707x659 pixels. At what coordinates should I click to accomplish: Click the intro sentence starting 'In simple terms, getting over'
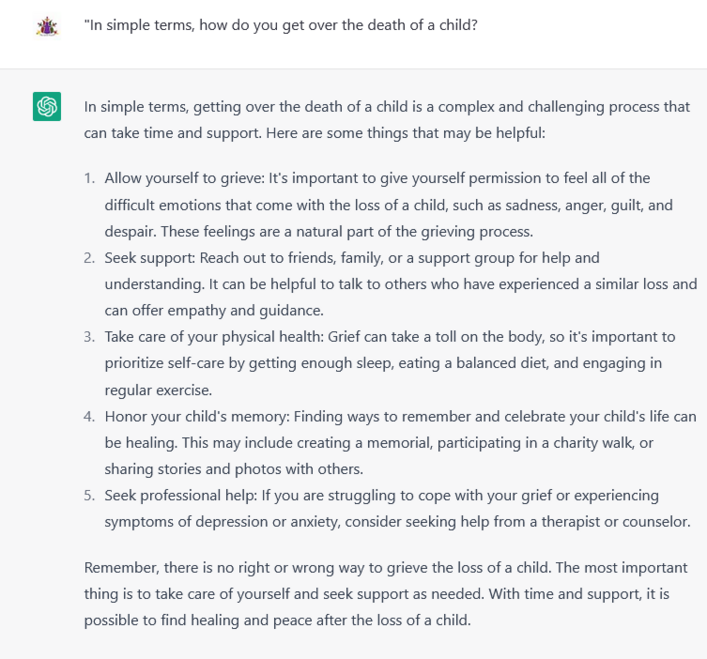coord(387,120)
